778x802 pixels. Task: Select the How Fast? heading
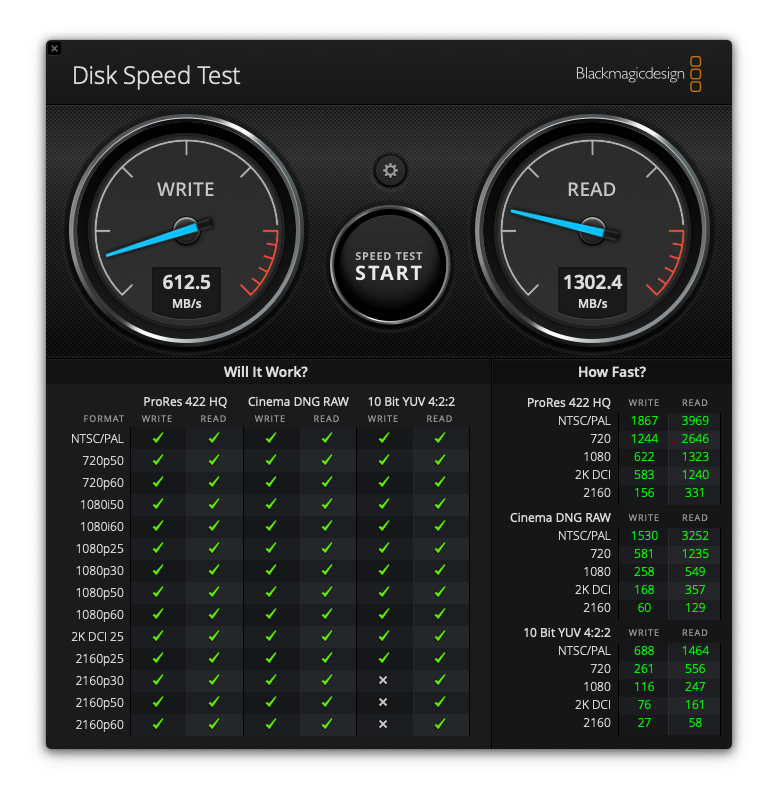pyautogui.click(x=612, y=372)
